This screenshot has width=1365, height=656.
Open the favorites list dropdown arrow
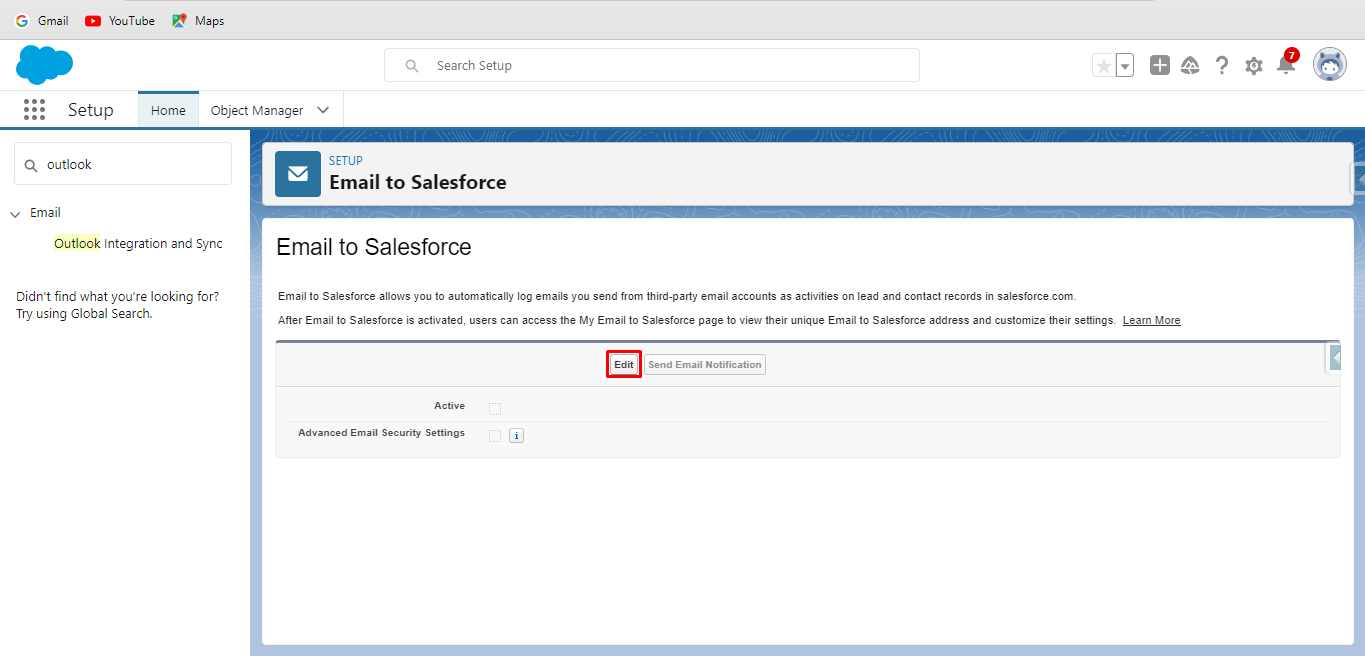tap(1125, 66)
